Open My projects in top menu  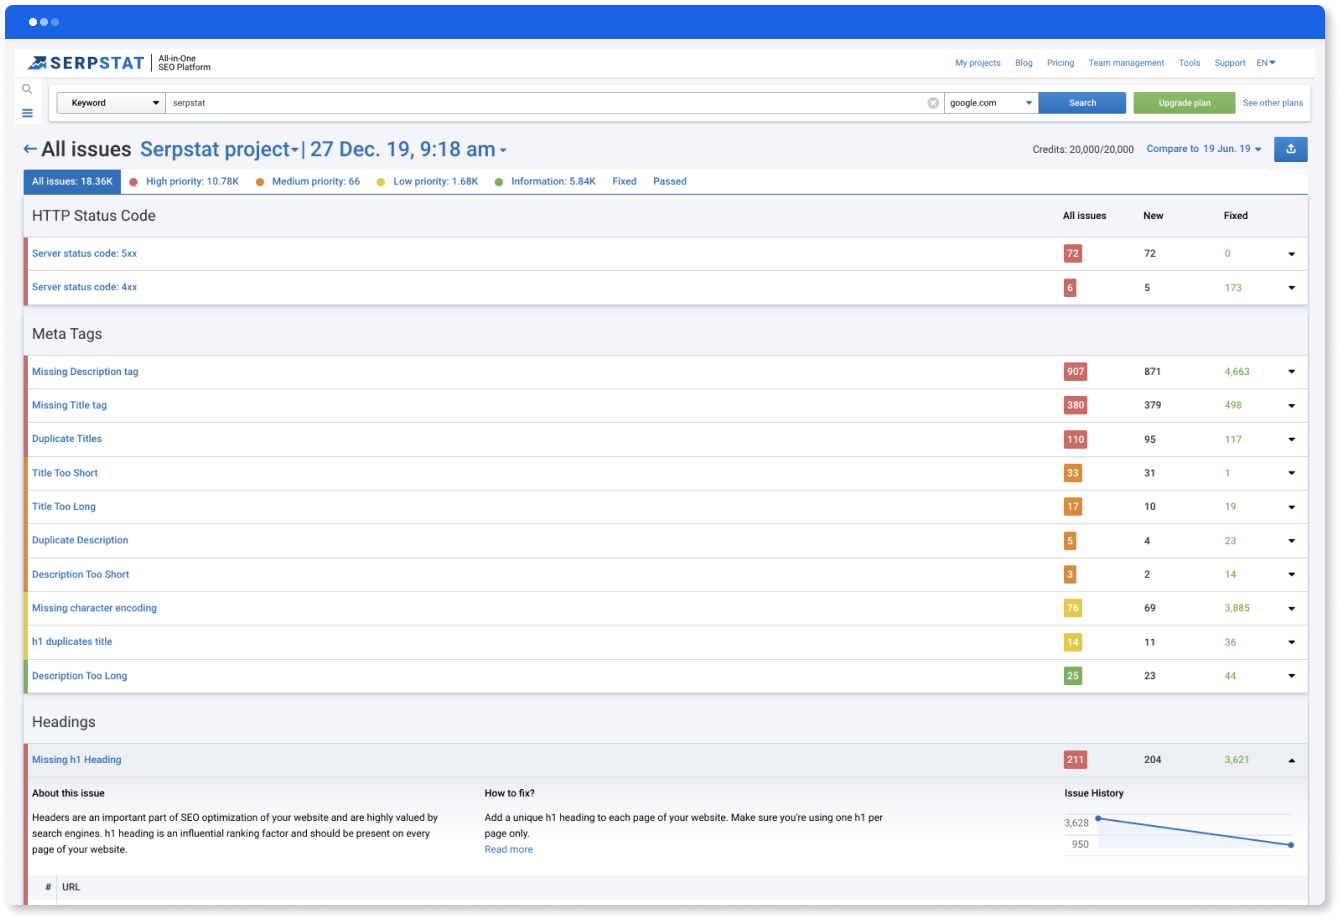coord(978,63)
